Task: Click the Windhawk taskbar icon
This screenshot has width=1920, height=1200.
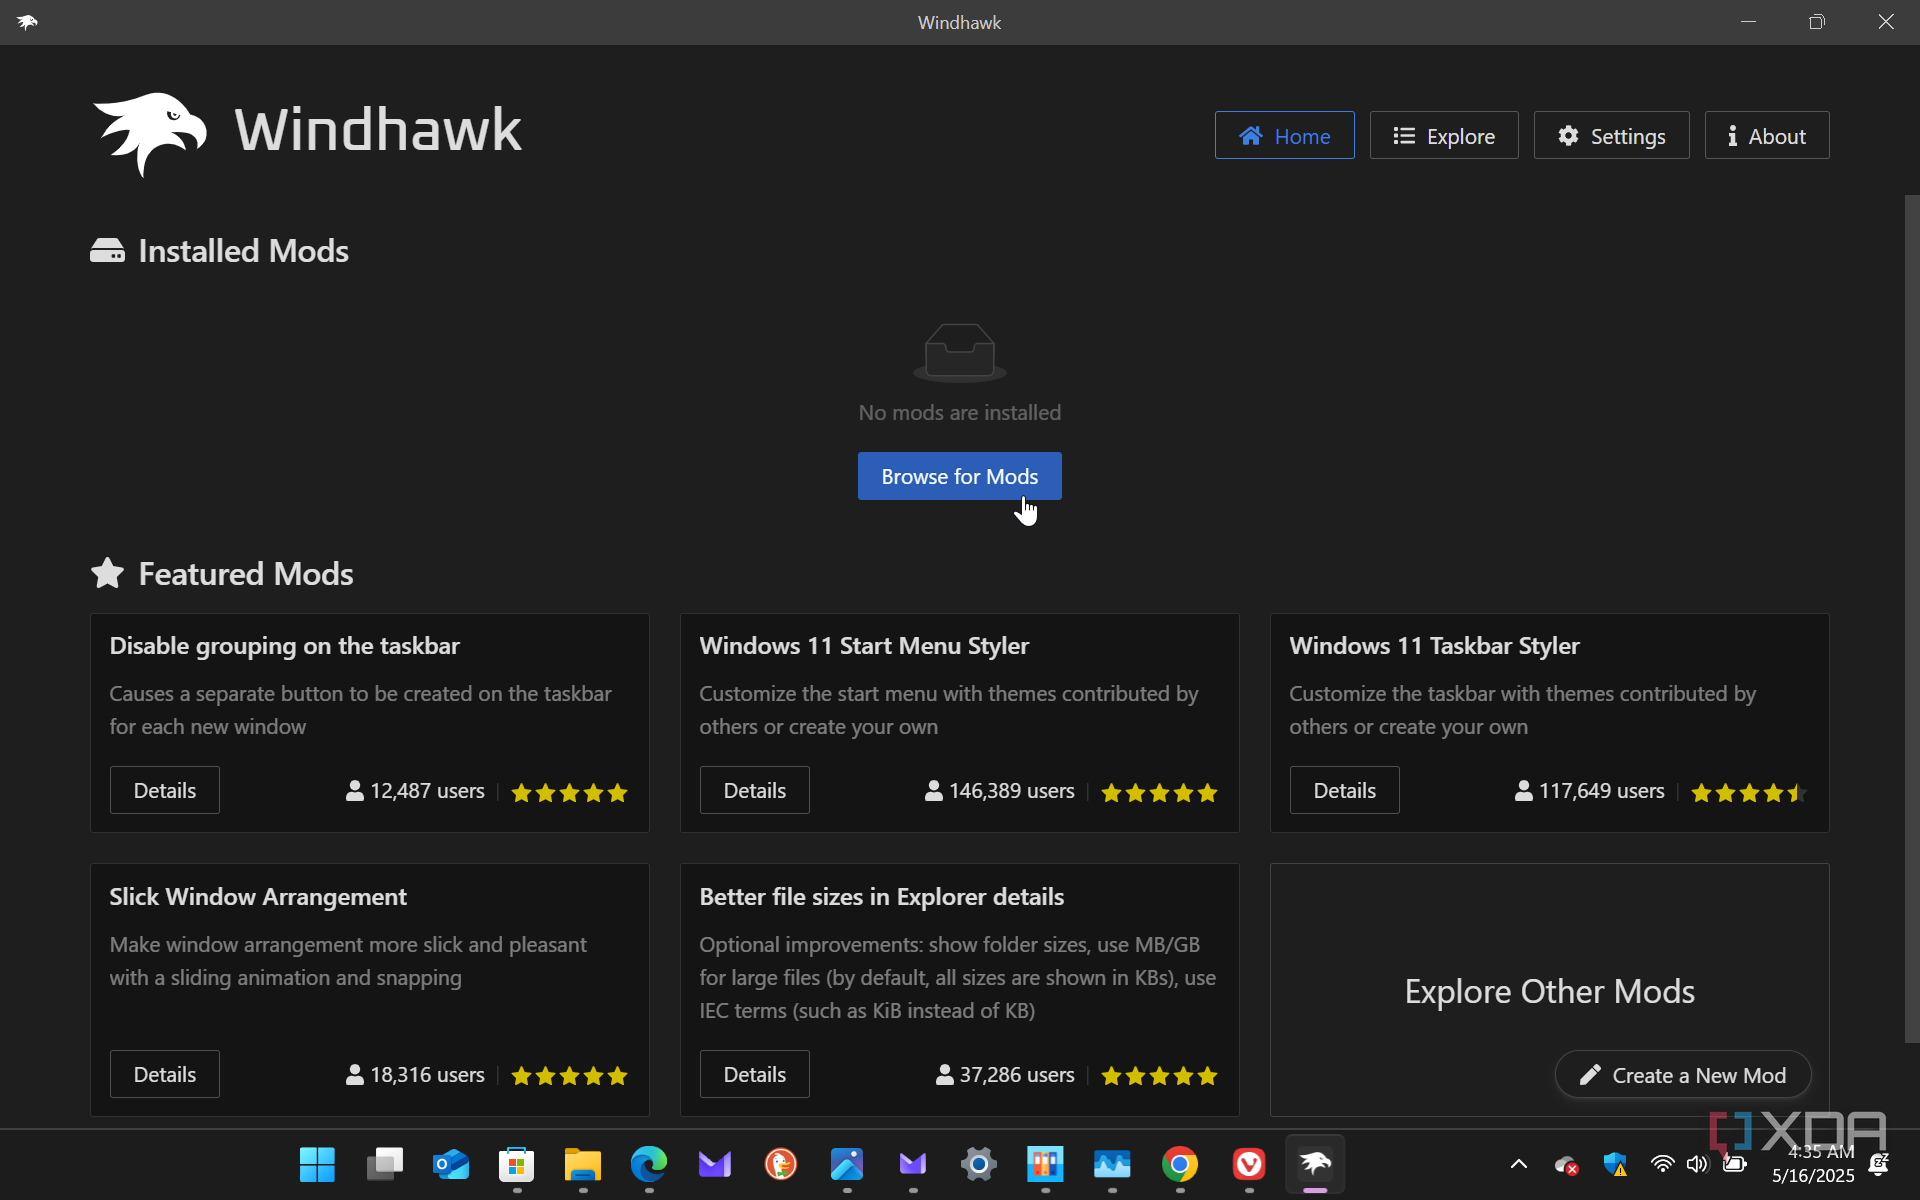Action: click(x=1315, y=1164)
